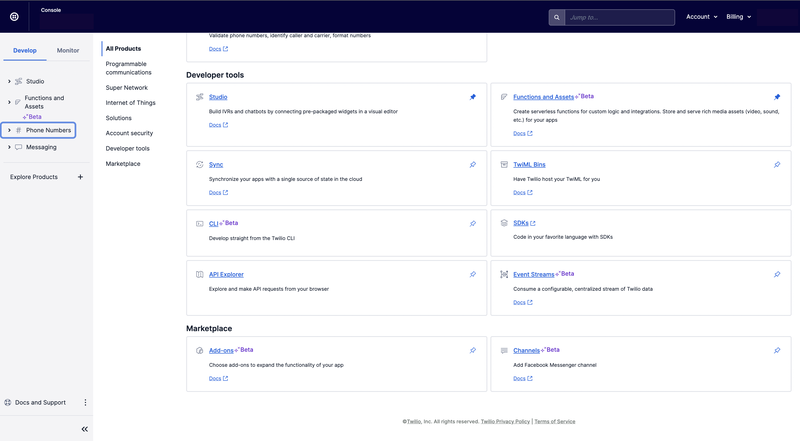Open the SDKs external link

[x=524, y=223]
